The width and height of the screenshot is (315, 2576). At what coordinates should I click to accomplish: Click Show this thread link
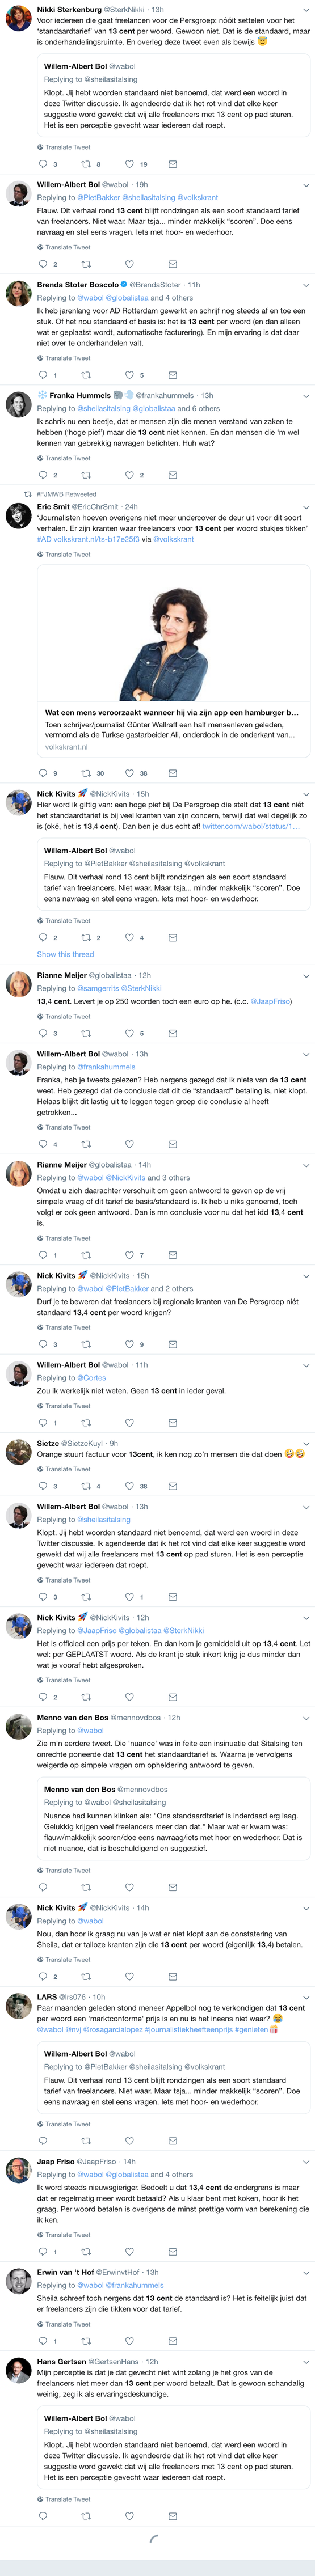[x=66, y=954]
